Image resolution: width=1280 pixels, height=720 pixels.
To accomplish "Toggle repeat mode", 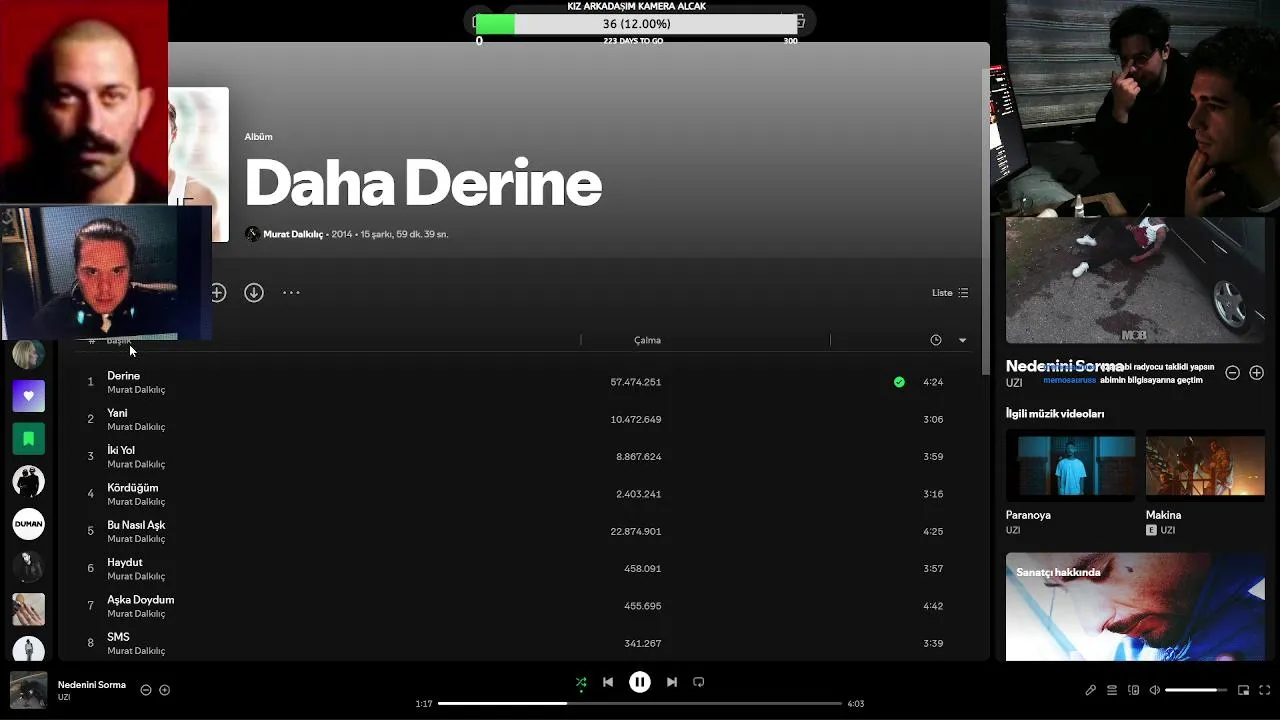I will click(x=699, y=682).
